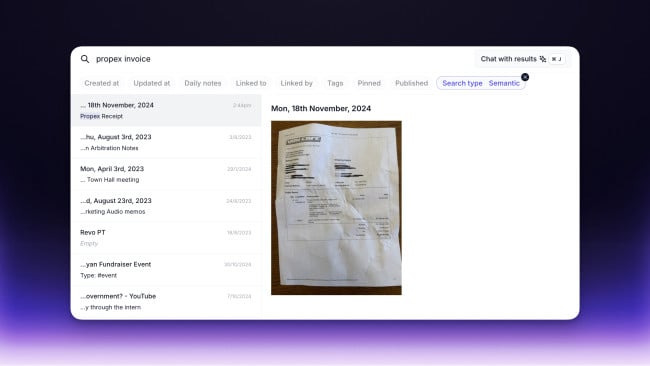Screen dimensions: 650x366
Task: Open the Created at filter
Action: click(x=102, y=83)
